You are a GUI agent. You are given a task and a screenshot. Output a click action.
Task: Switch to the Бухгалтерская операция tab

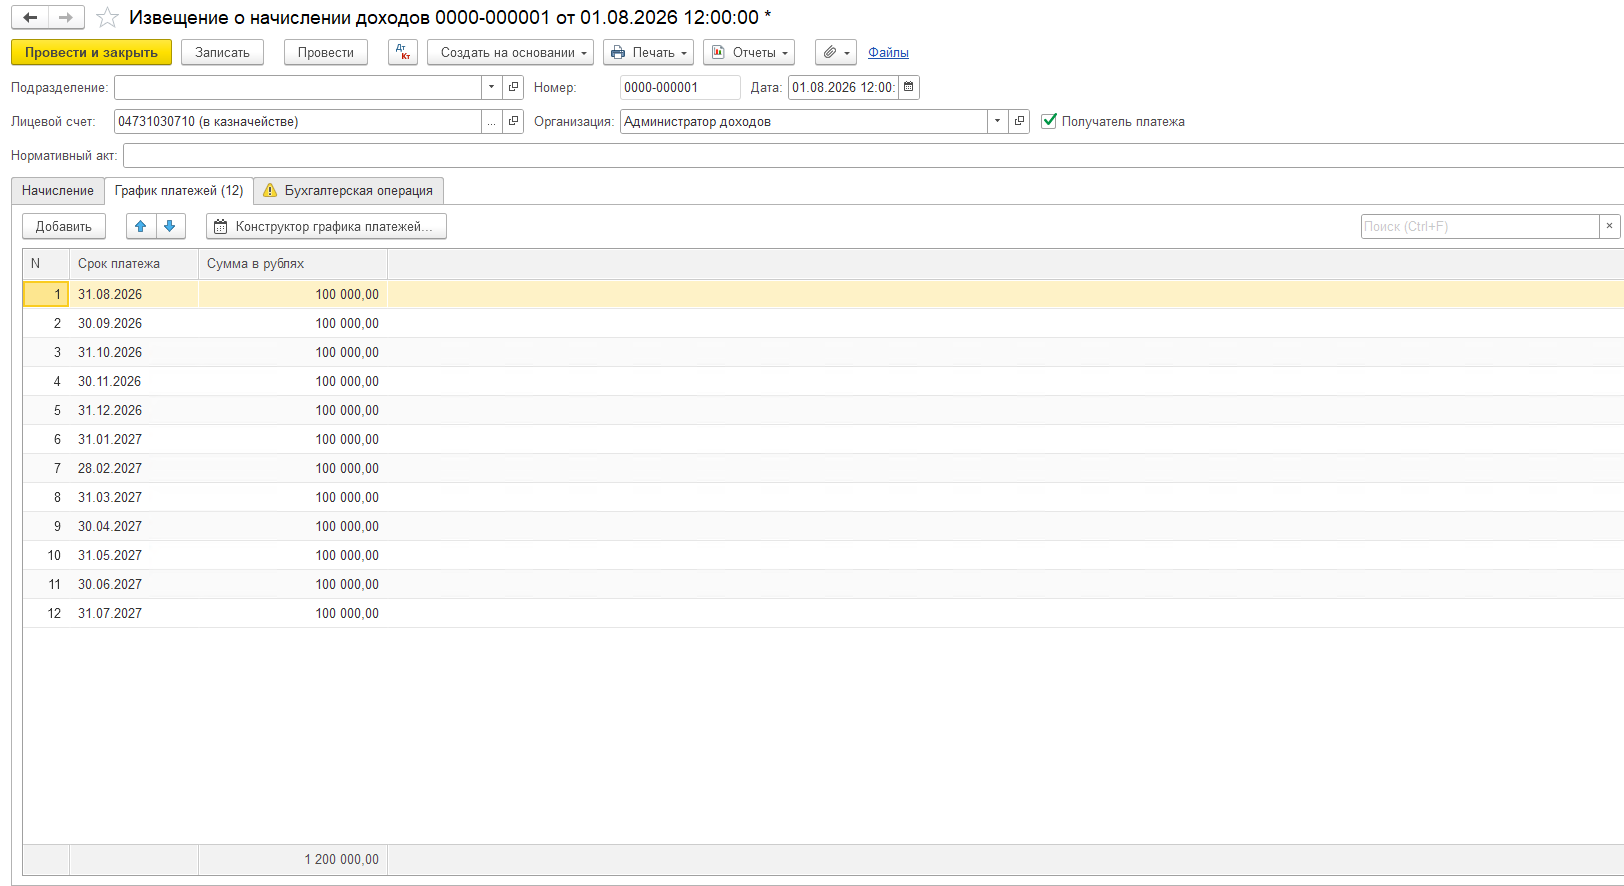coord(349,190)
